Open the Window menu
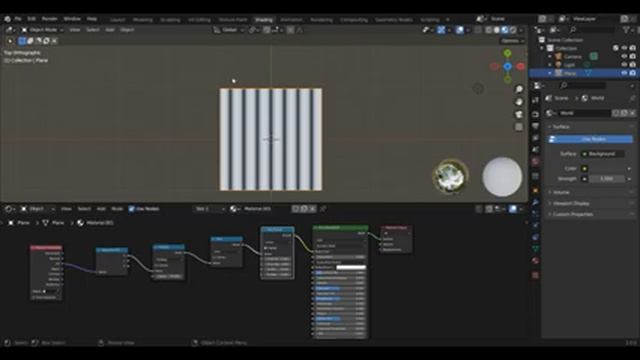Viewport: 640px width, 360px height. click(72, 19)
